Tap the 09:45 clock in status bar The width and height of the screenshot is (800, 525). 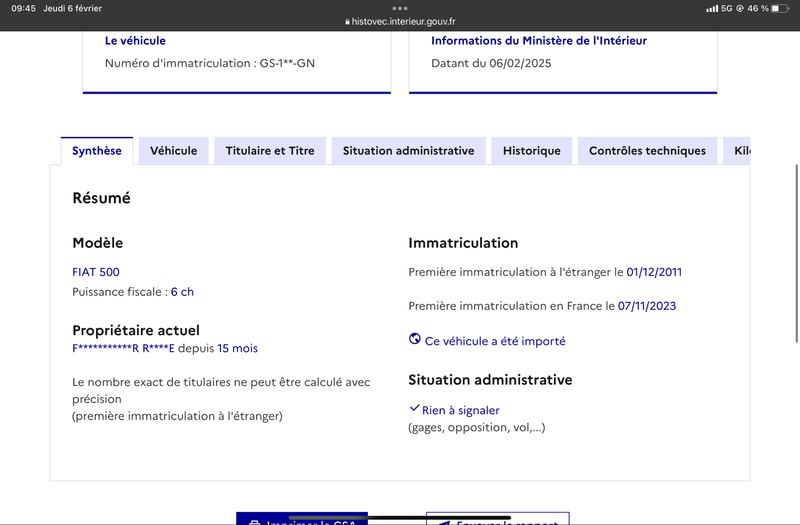23,9
